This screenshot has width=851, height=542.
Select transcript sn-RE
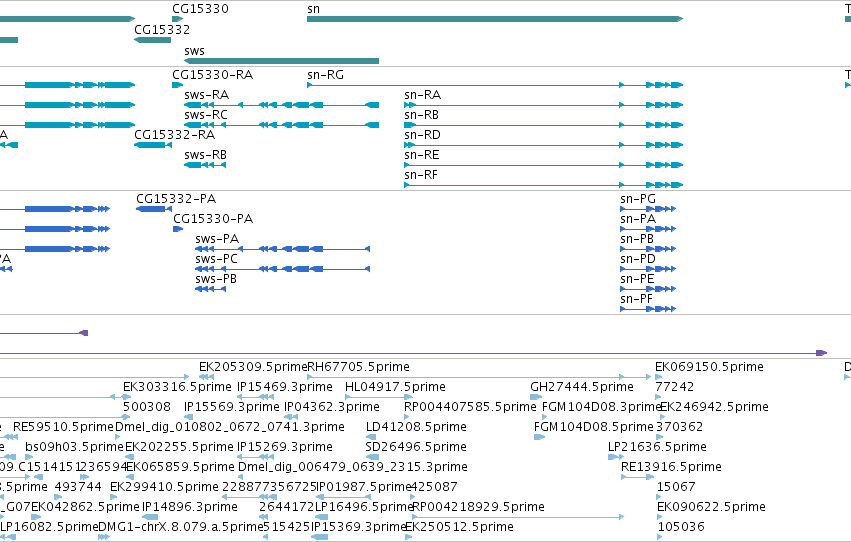[543, 165]
